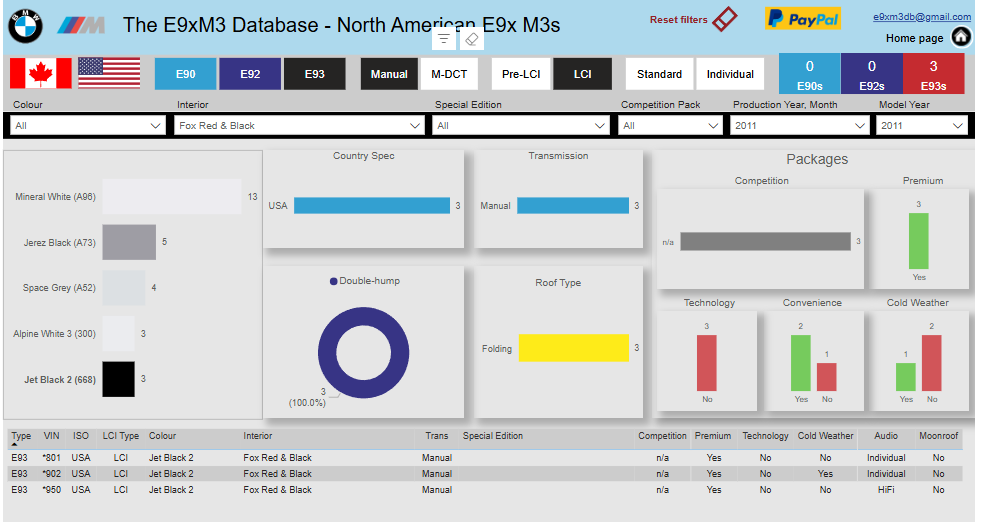Toggle the M-DCT transmission filter

(449, 74)
